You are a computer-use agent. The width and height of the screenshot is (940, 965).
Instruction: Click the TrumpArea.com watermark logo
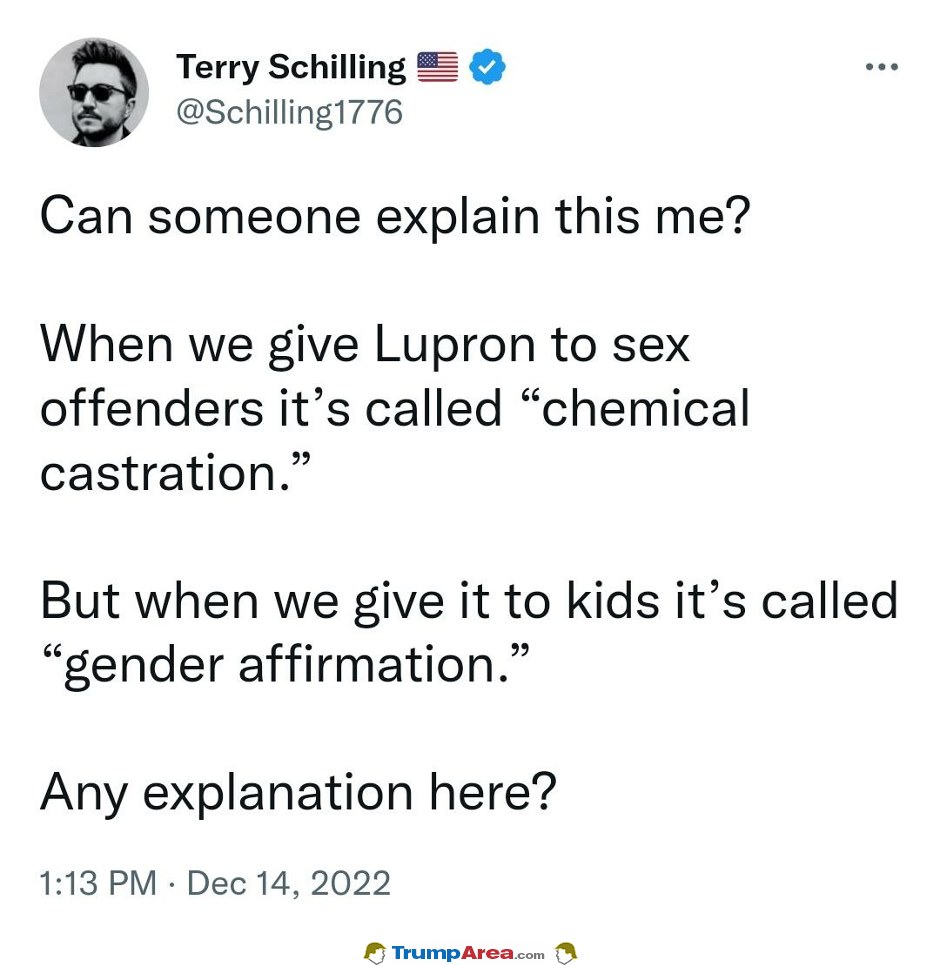pyautogui.click(x=470, y=953)
